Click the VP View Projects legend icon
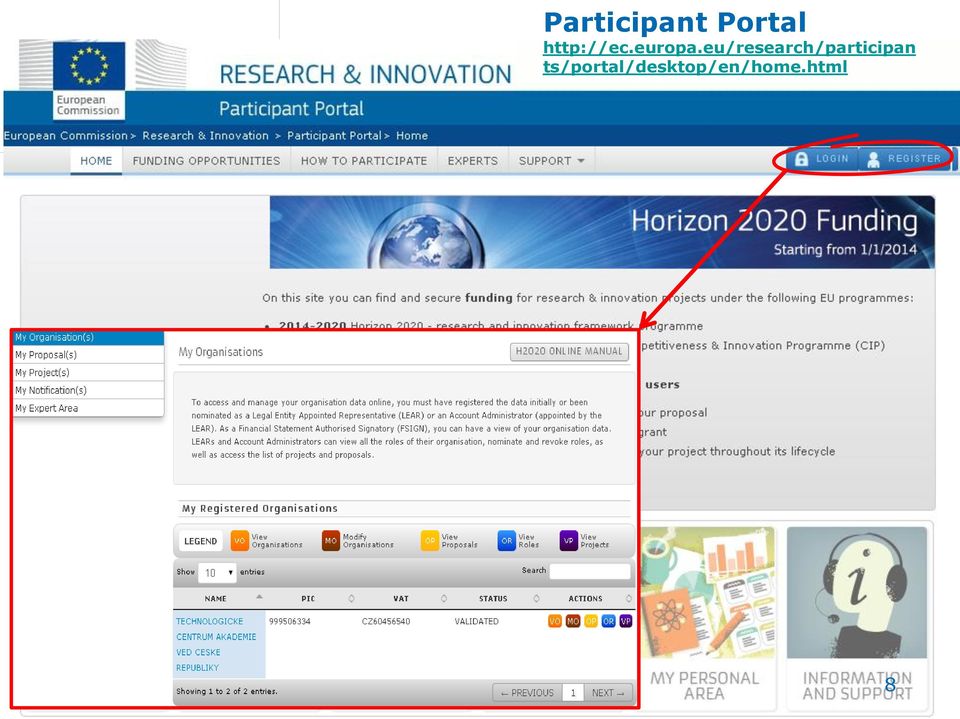 pyautogui.click(x=568, y=541)
